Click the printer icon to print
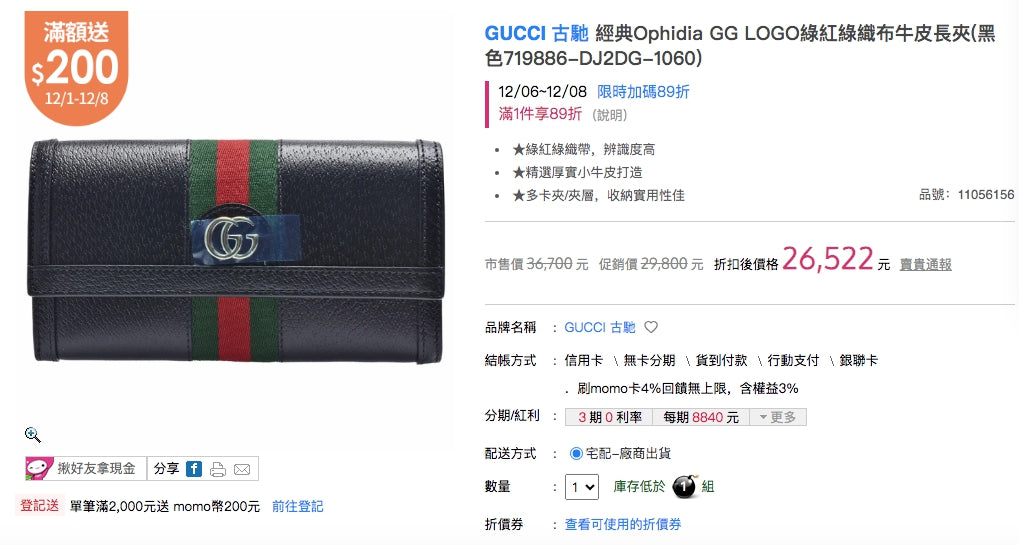1019x545 pixels. click(x=218, y=469)
